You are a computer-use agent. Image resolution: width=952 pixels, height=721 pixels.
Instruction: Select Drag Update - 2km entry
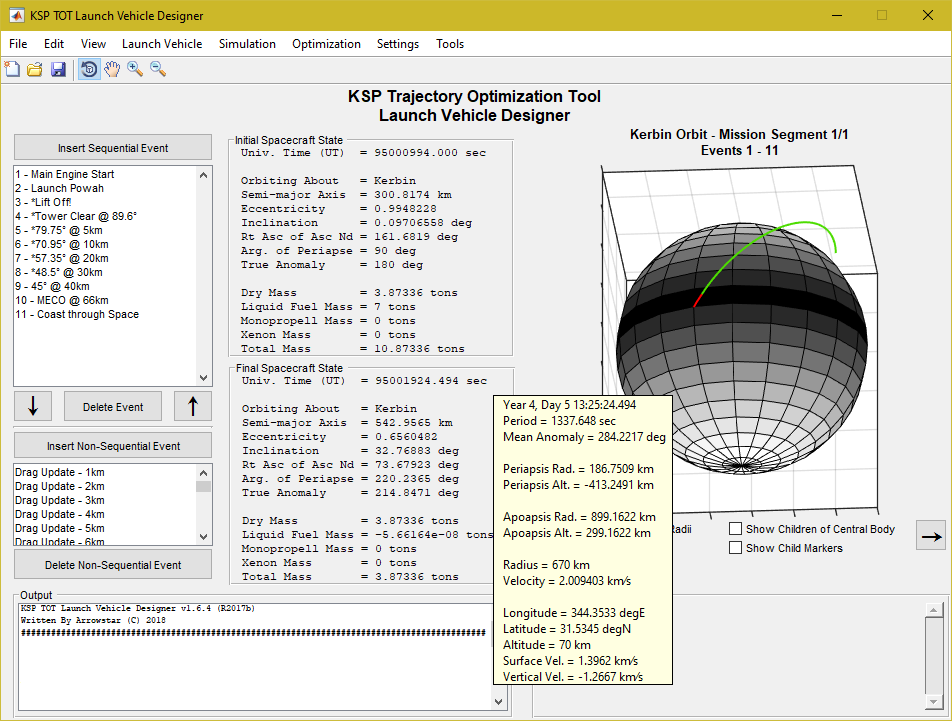[x=105, y=486]
